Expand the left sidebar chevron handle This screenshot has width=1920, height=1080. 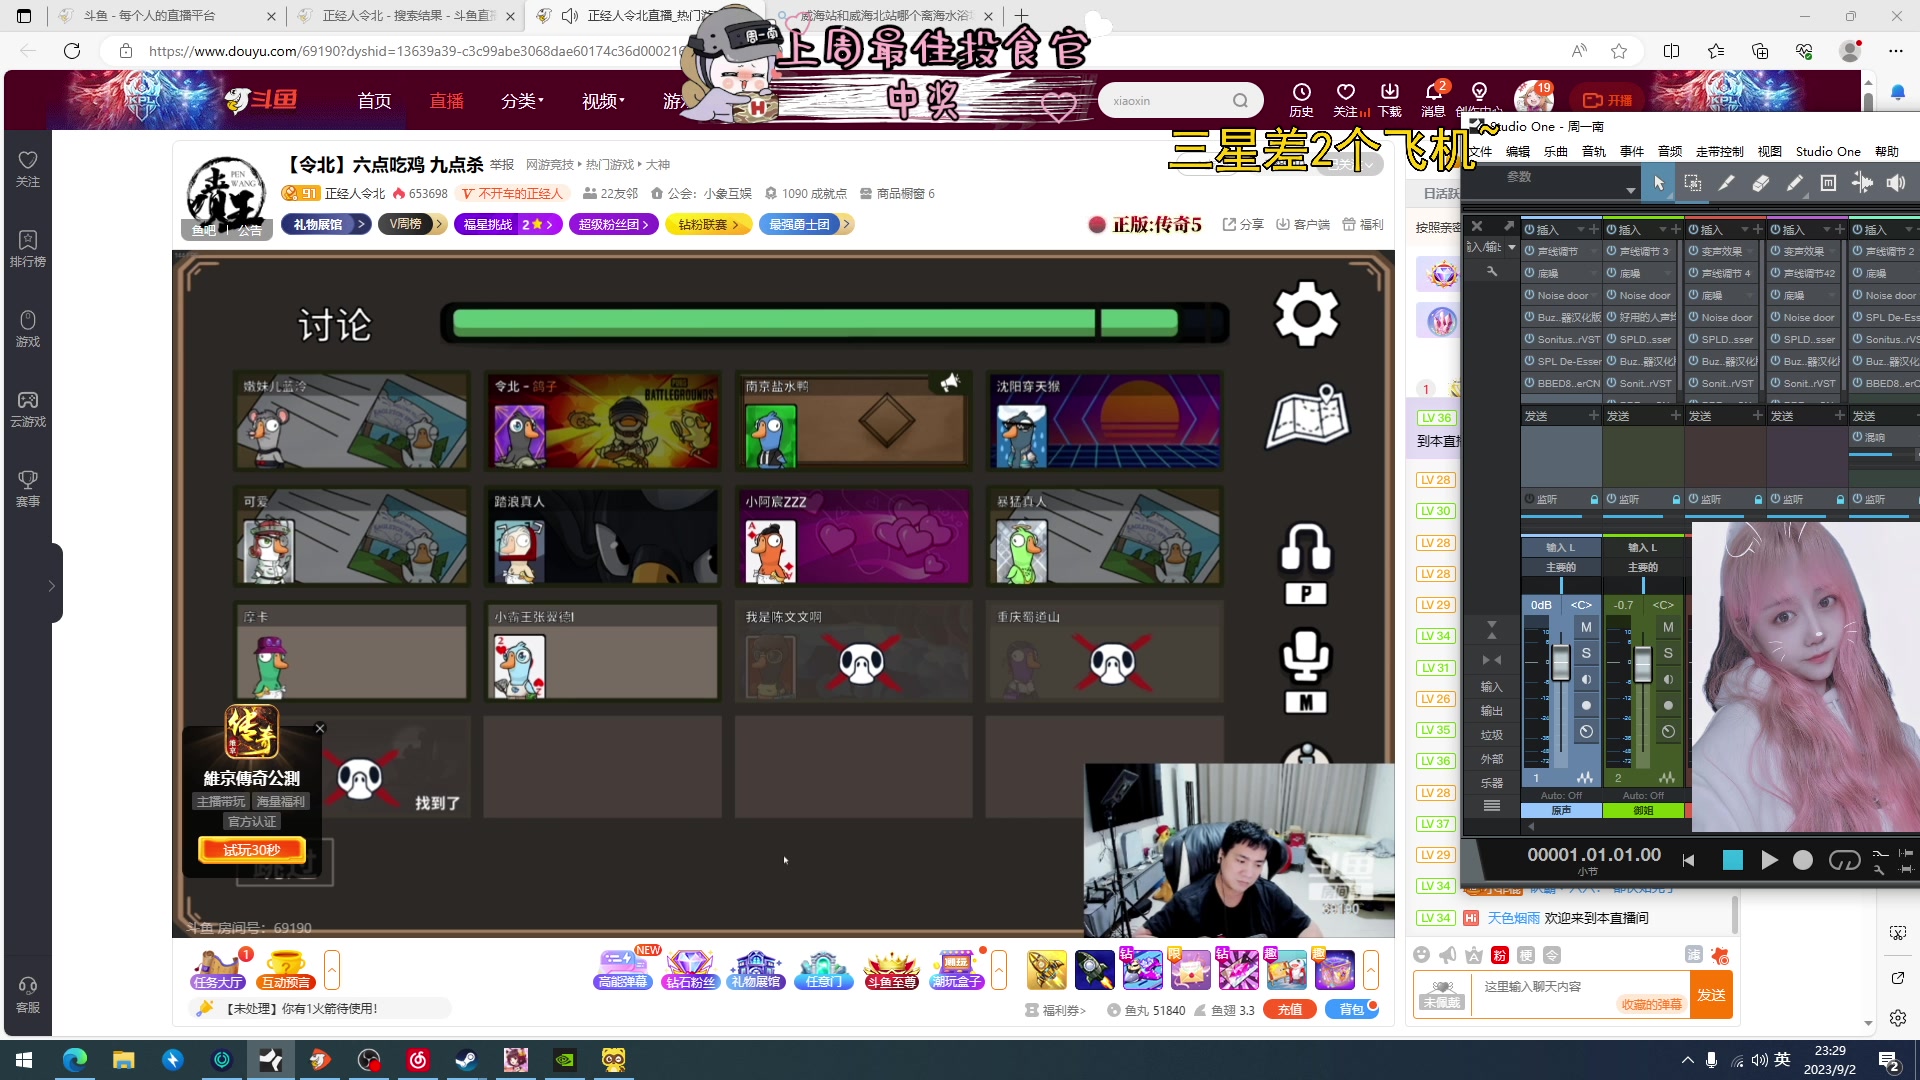52,586
